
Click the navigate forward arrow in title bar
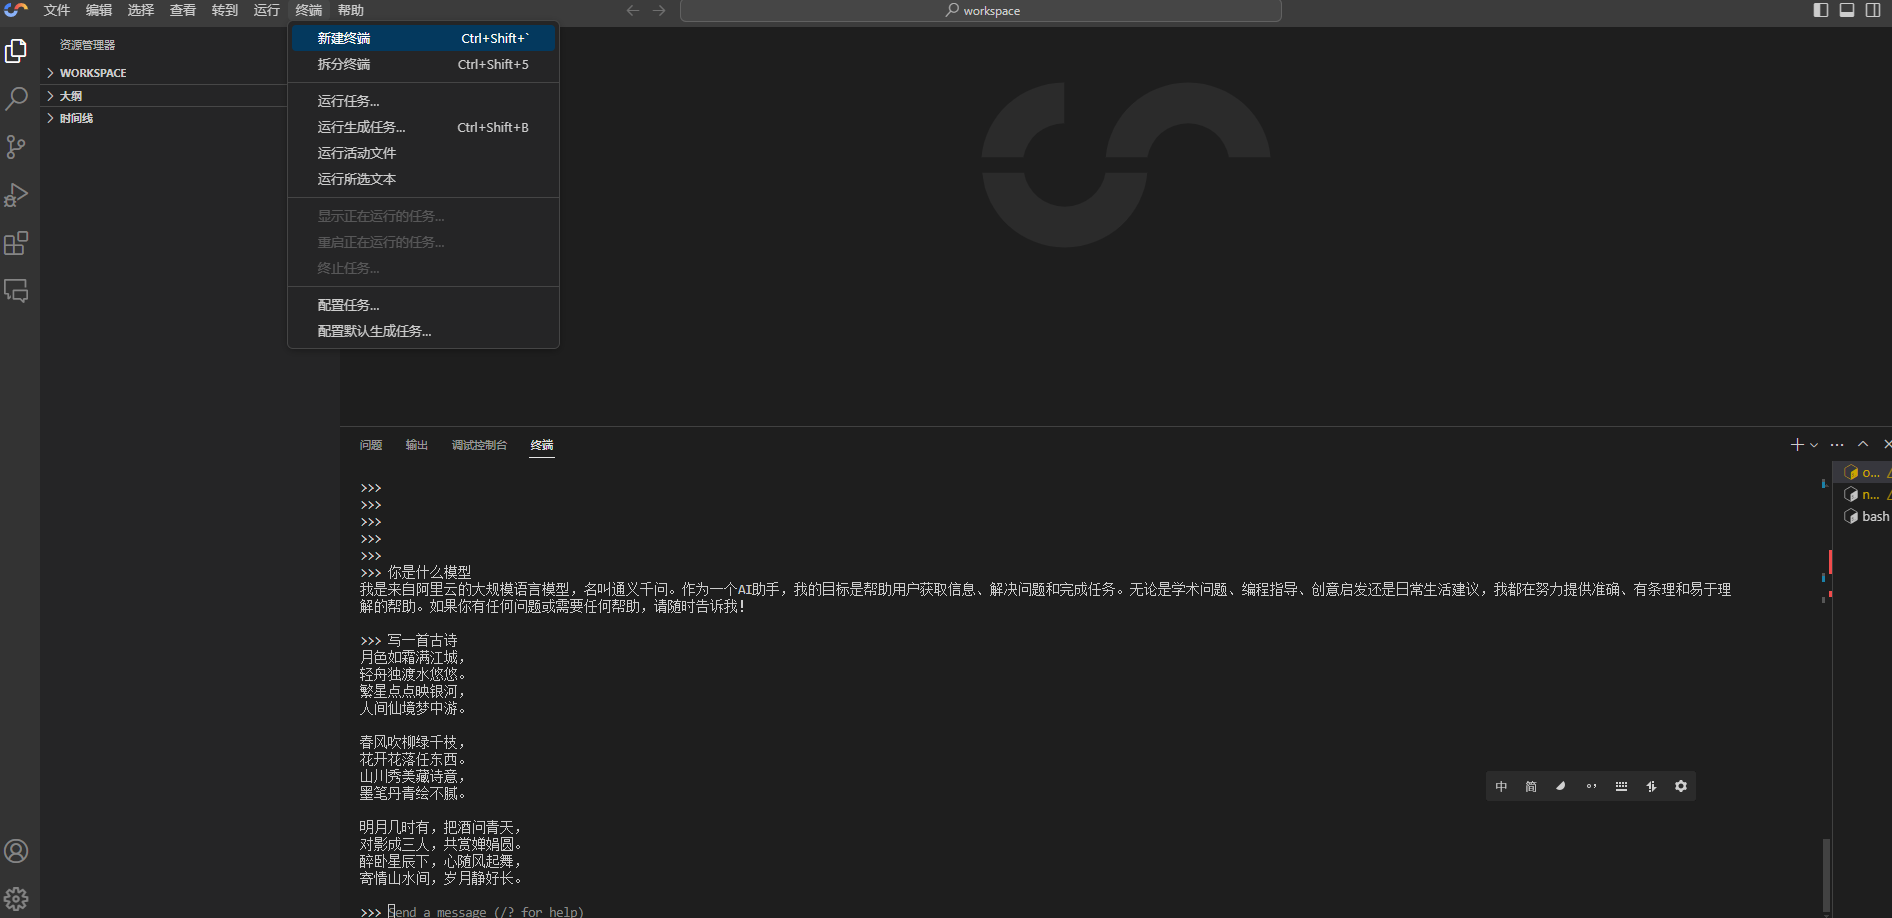pyautogui.click(x=659, y=10)
